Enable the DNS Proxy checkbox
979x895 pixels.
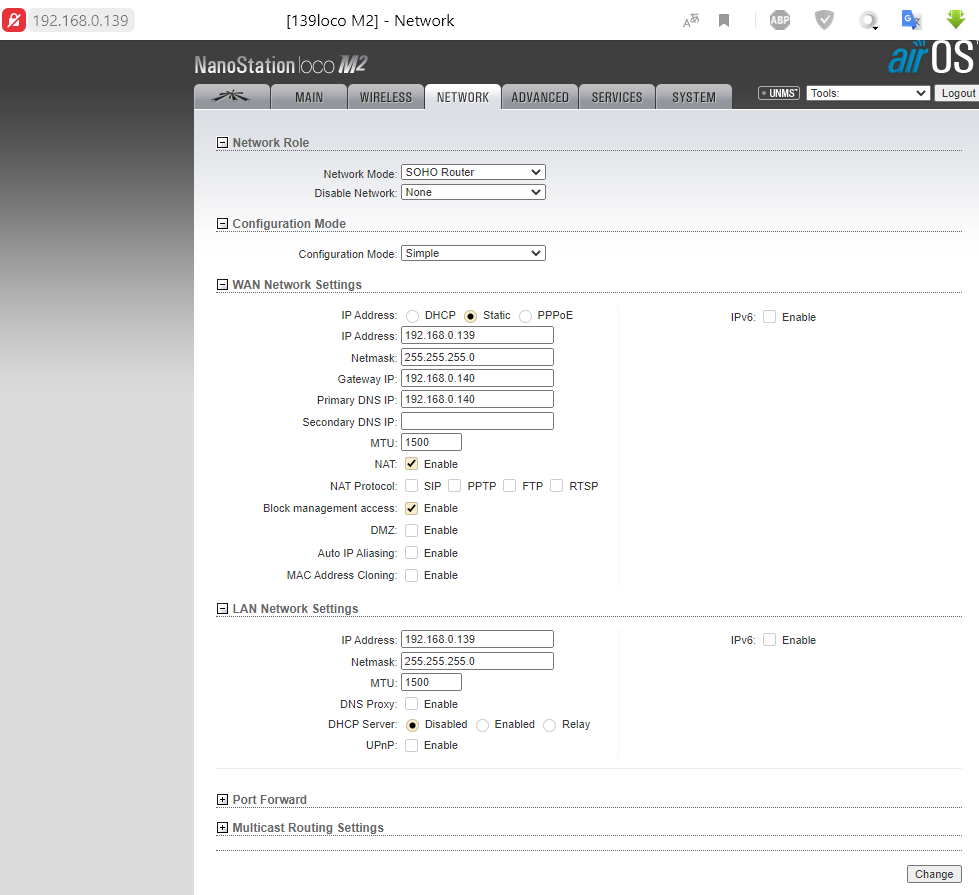(411, 704)
